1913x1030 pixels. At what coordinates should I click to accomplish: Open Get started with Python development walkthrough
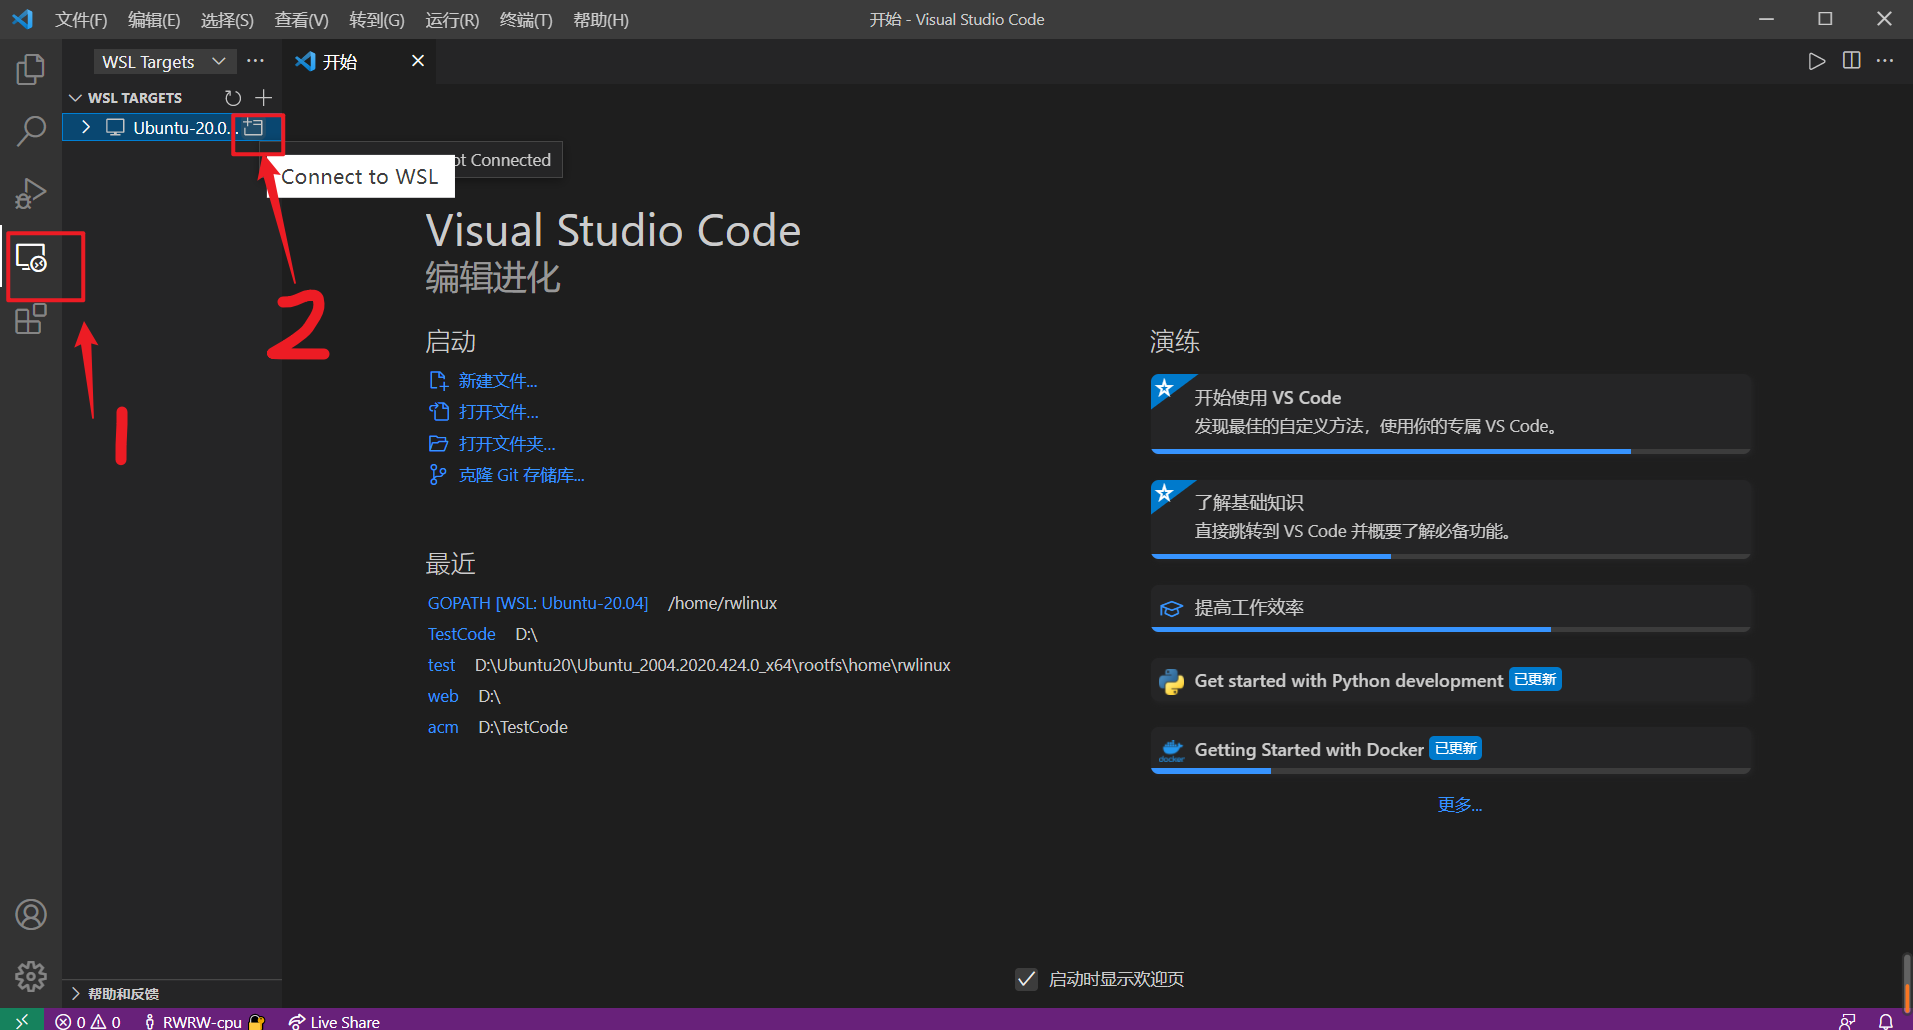tap(1451, 681)
